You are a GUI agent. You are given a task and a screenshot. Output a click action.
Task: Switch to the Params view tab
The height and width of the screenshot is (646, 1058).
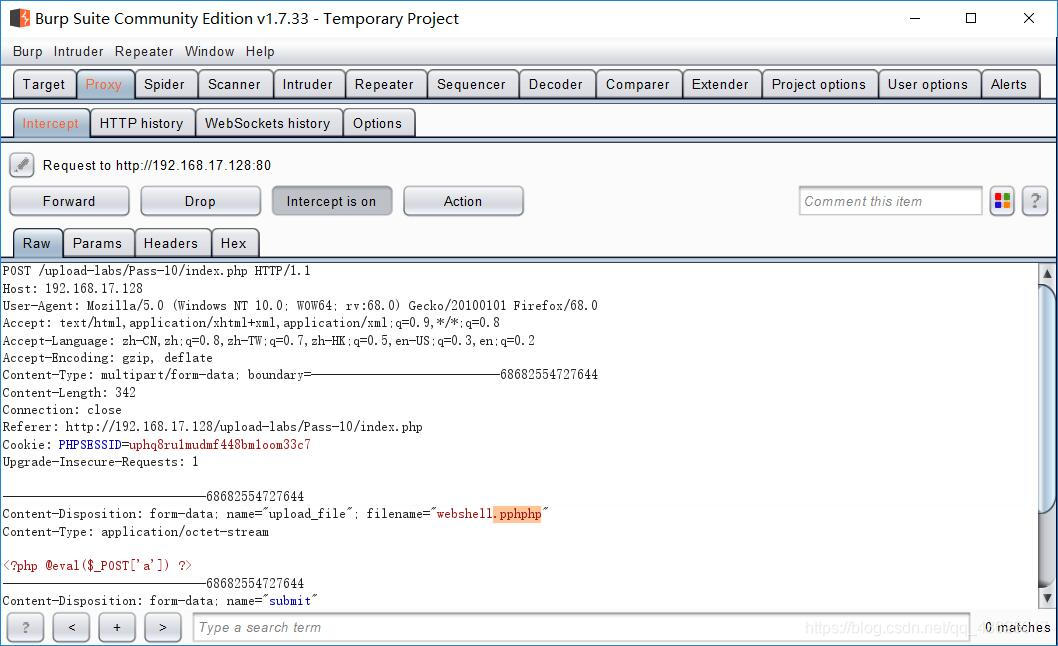[x=97, y=243]
